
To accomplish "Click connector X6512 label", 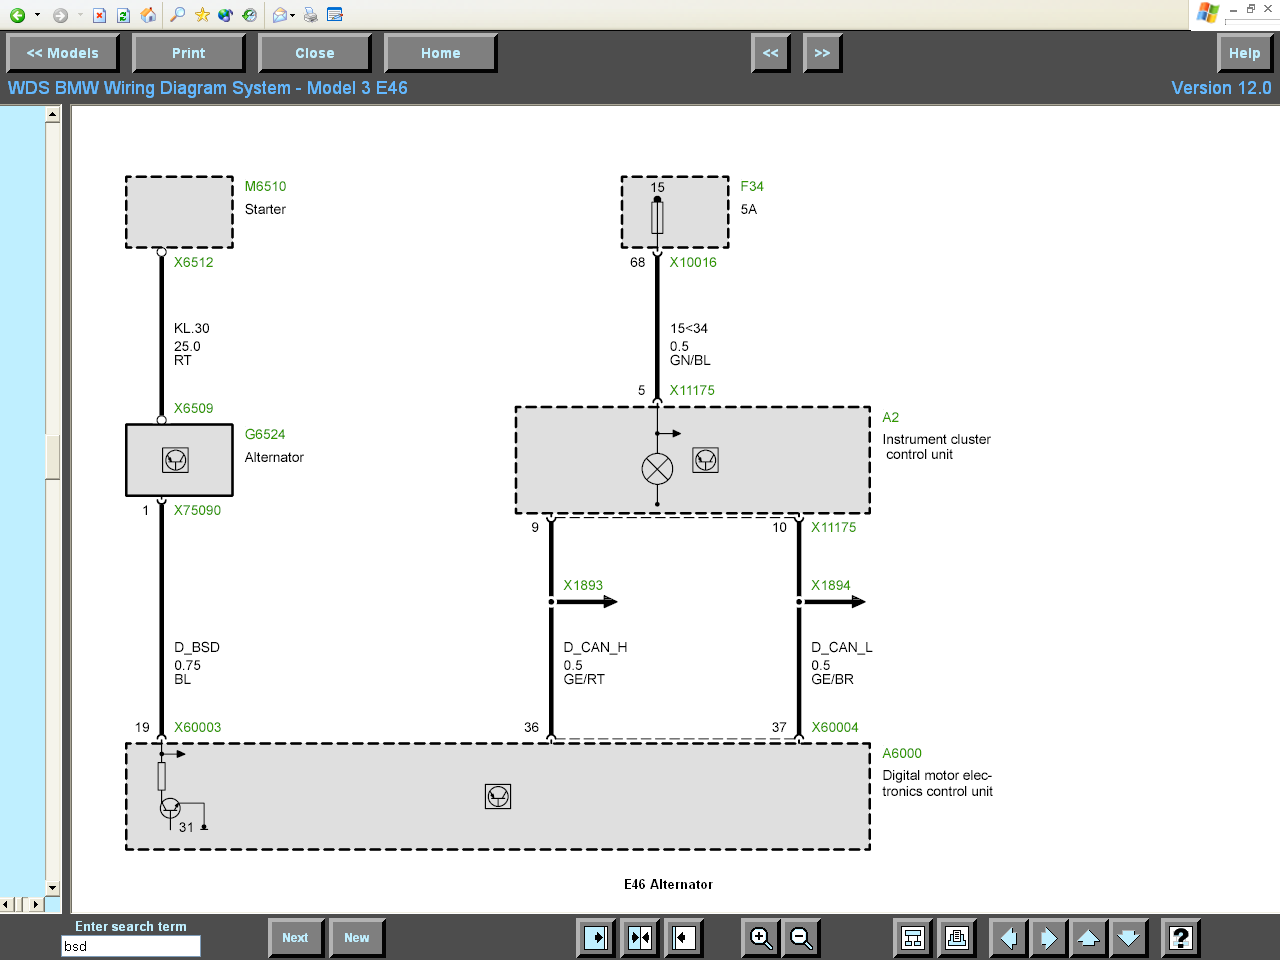I will tap(193, 262).
